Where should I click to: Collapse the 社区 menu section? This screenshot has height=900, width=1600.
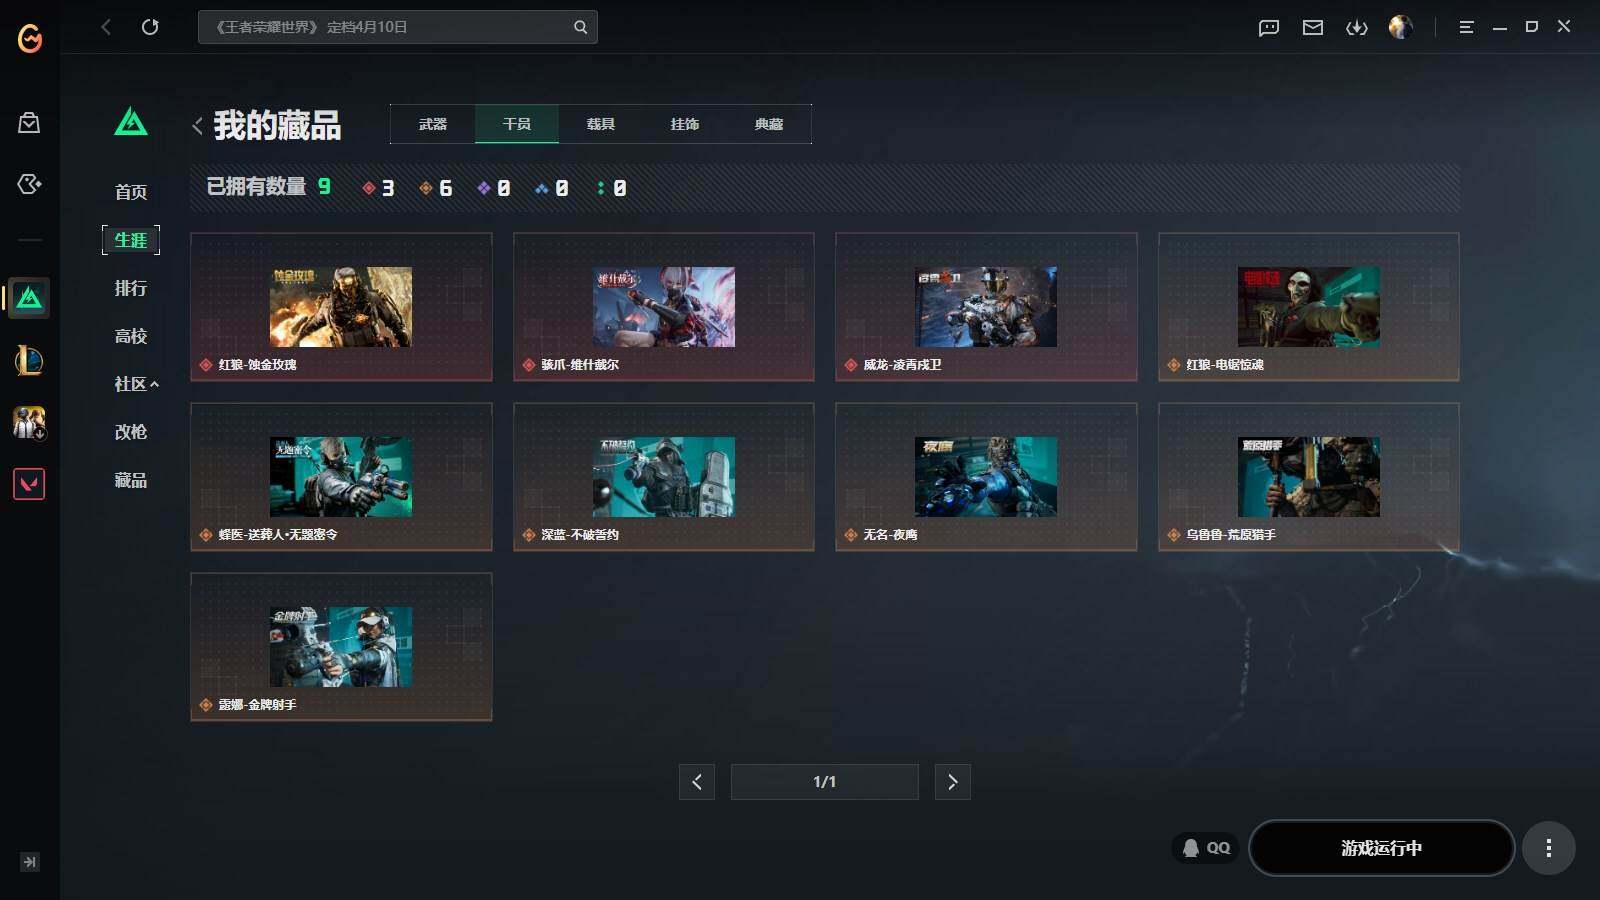pos(136,384)
